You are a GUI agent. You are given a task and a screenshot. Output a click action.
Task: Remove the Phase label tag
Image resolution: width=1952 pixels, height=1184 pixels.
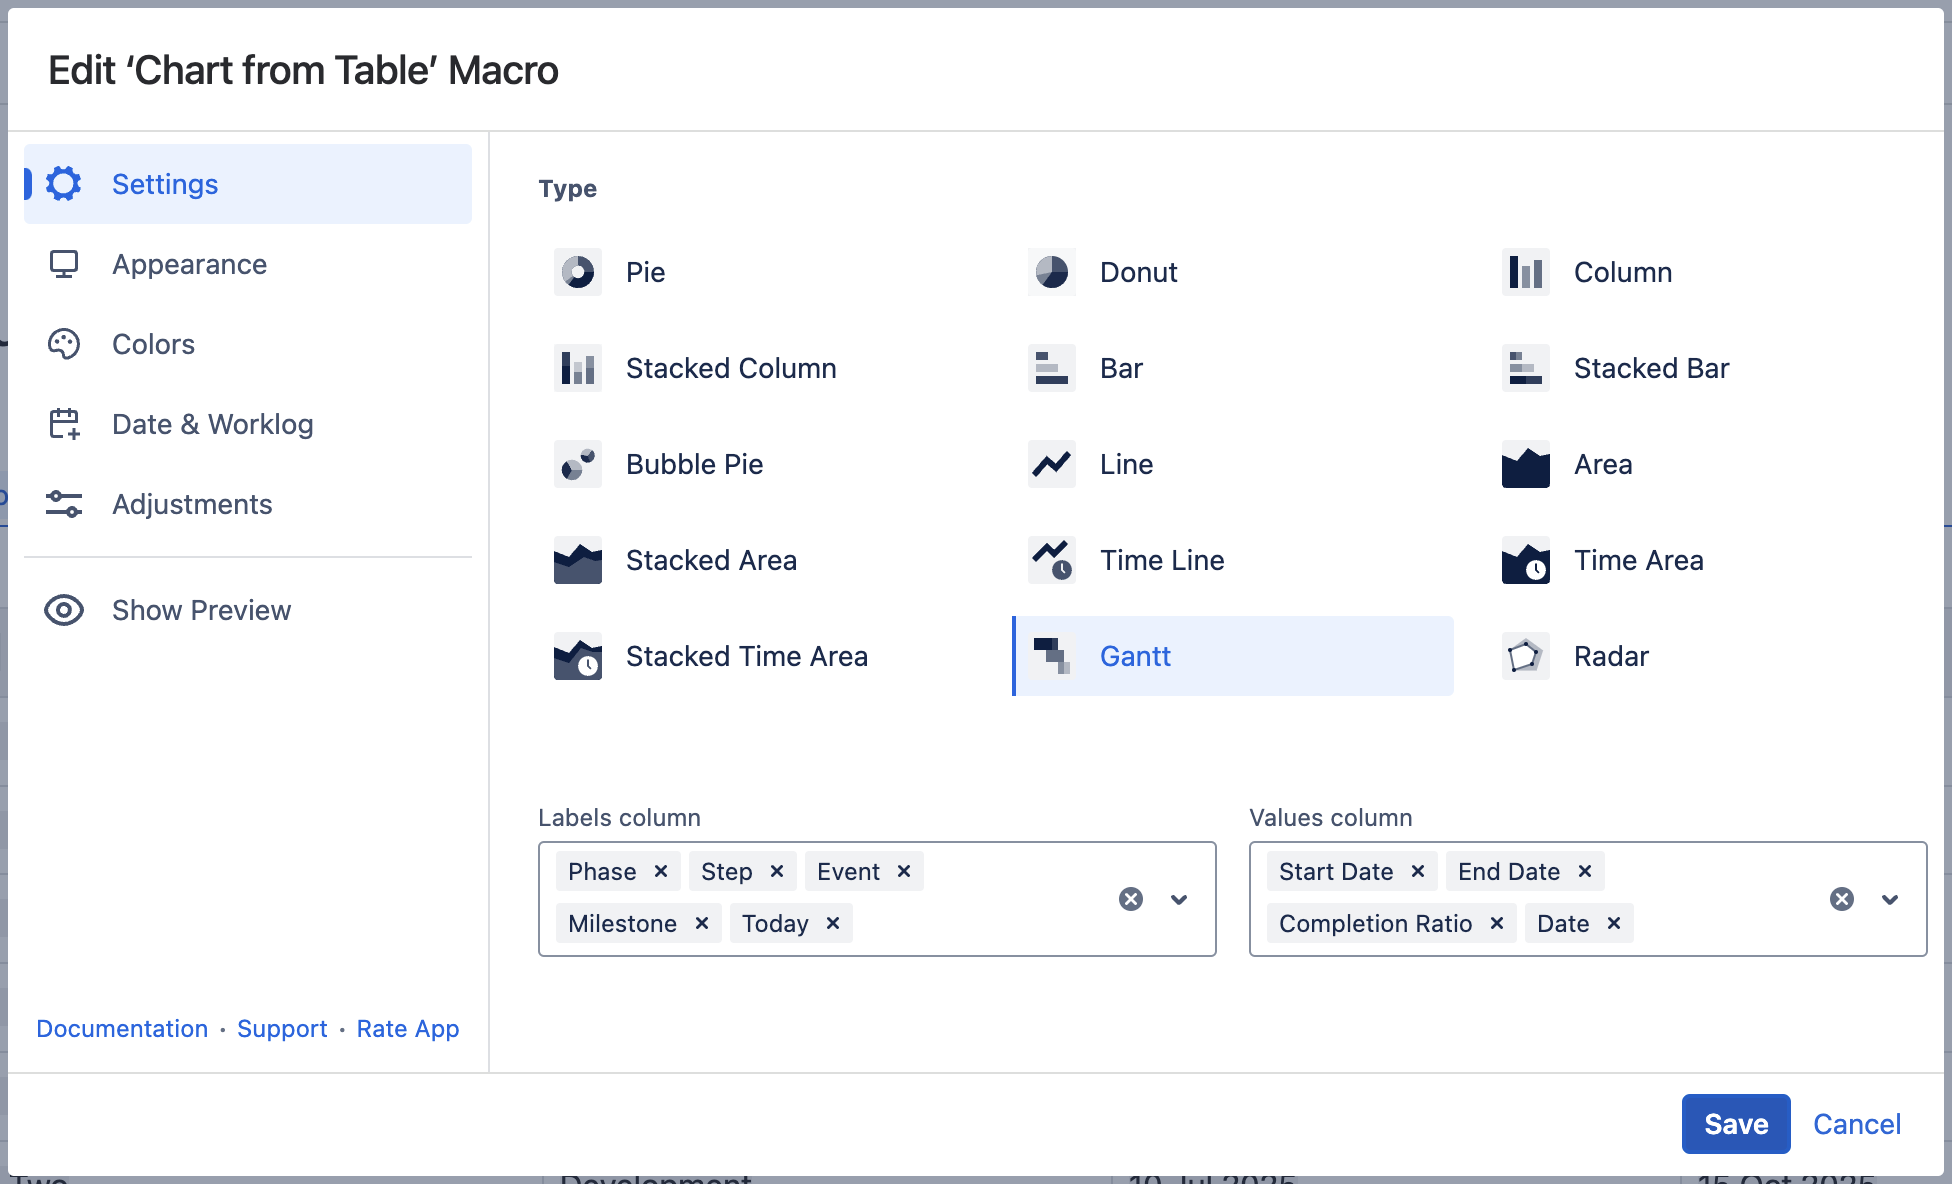[x=661, y=871]
